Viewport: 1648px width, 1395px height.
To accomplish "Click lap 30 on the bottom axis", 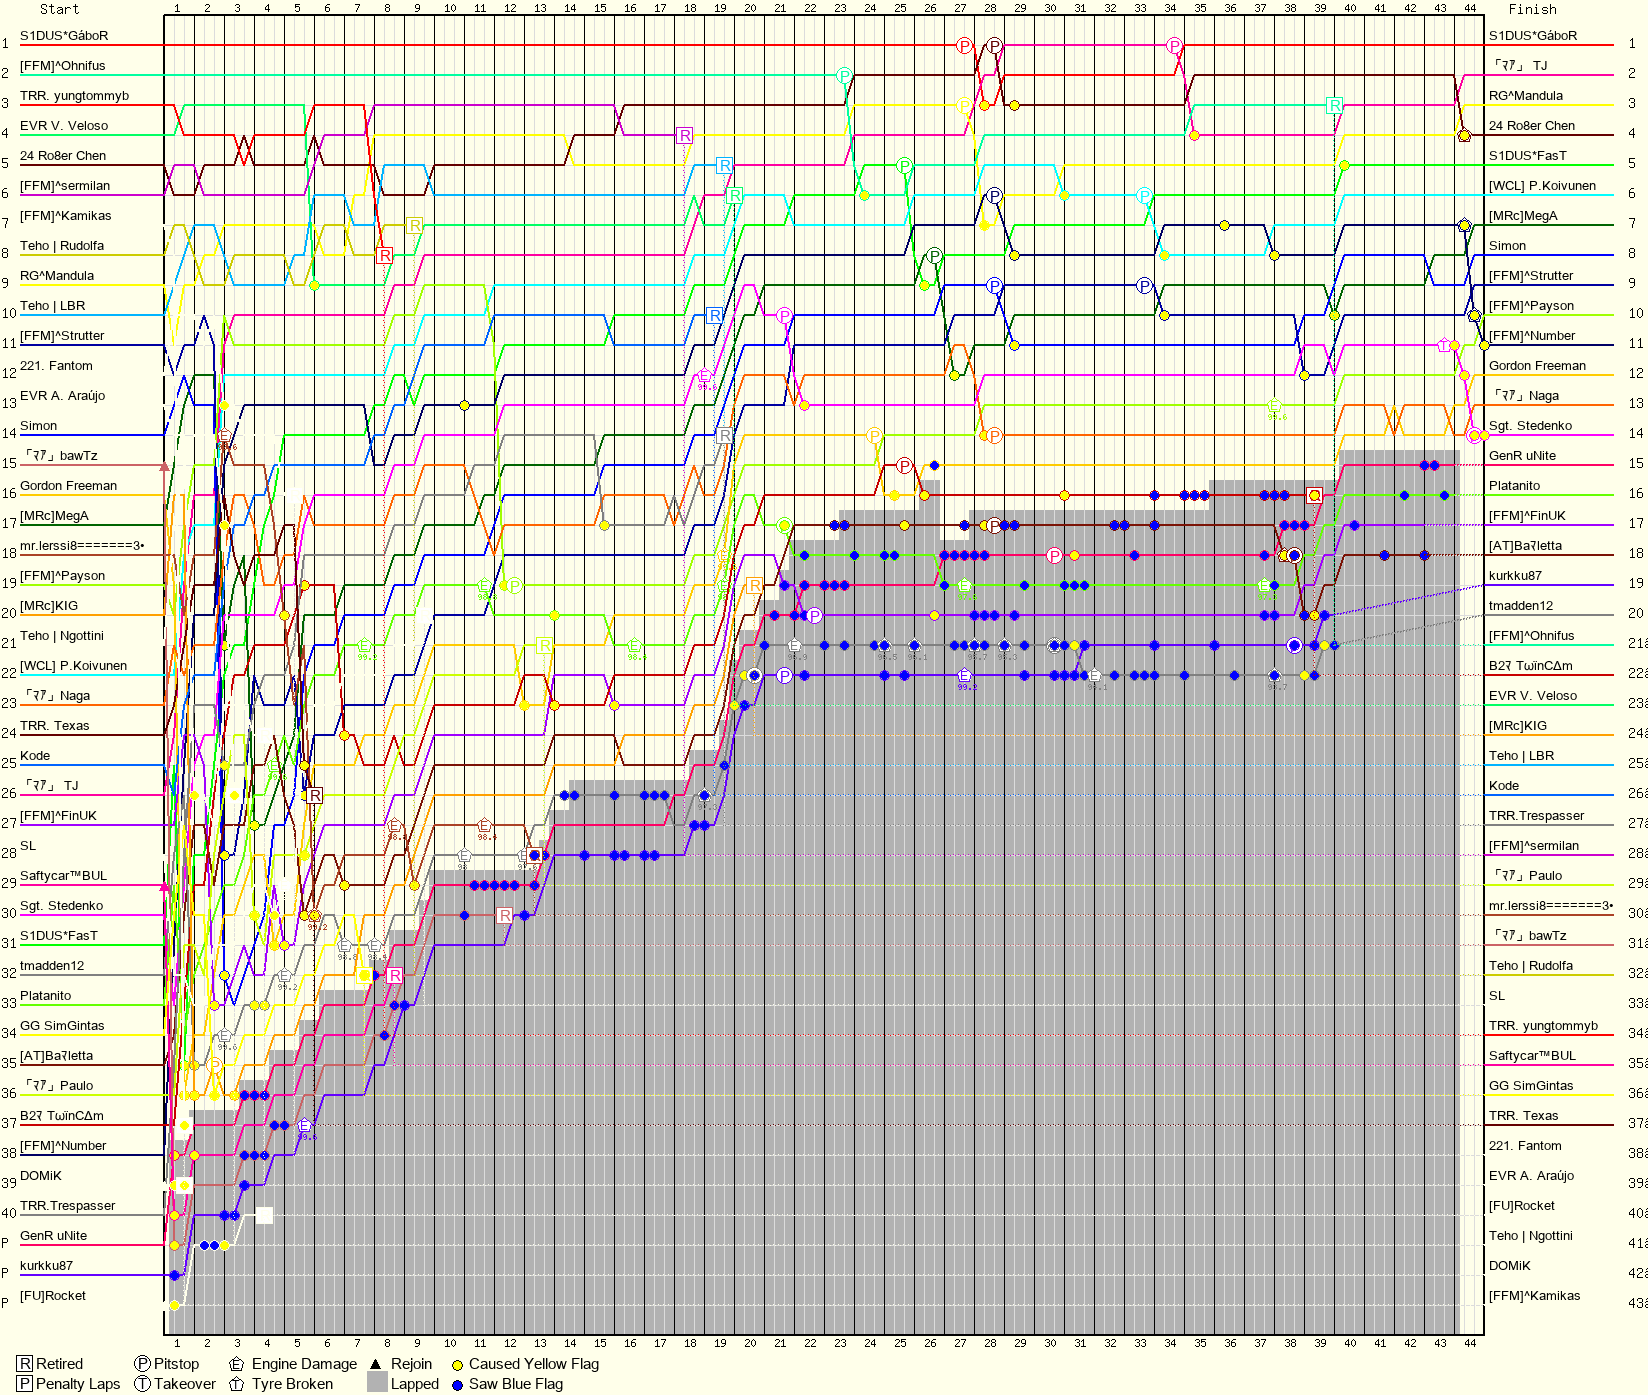I will [x=1050, y=1343].
